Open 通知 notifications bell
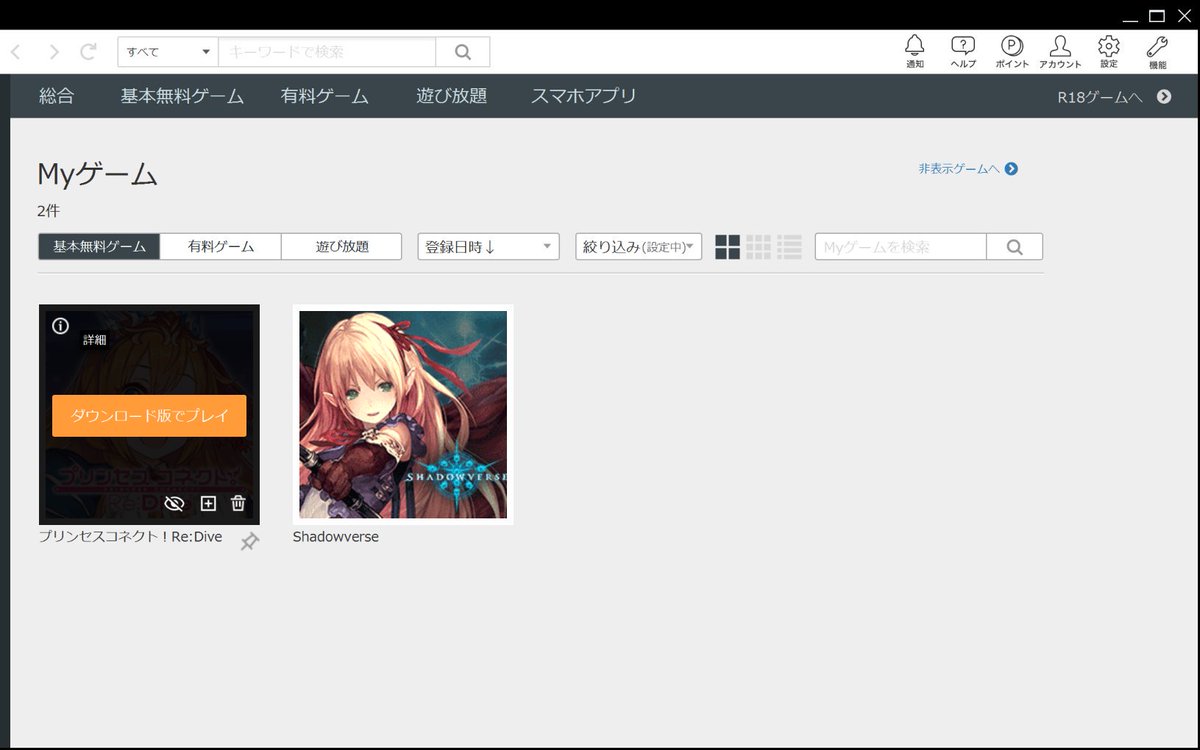The image size is (1200, 750). coord(915,51)
